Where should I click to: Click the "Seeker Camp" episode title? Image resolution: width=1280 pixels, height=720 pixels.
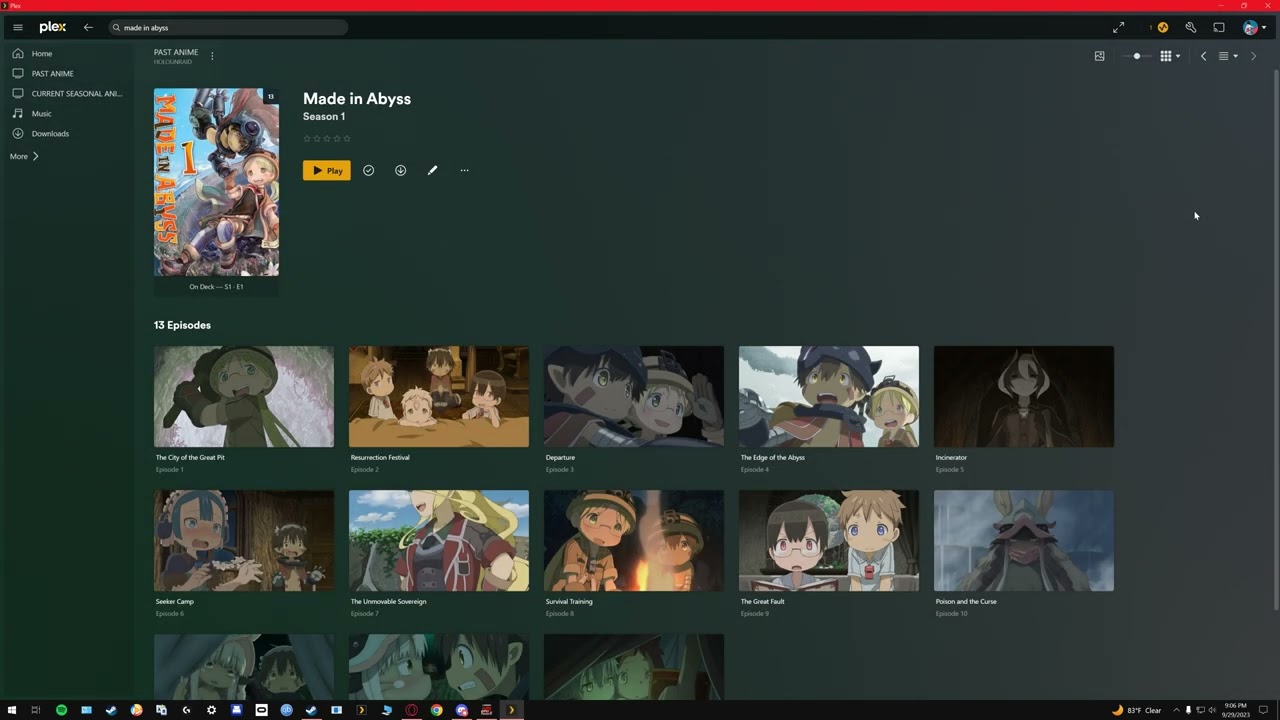coord(175,601)
